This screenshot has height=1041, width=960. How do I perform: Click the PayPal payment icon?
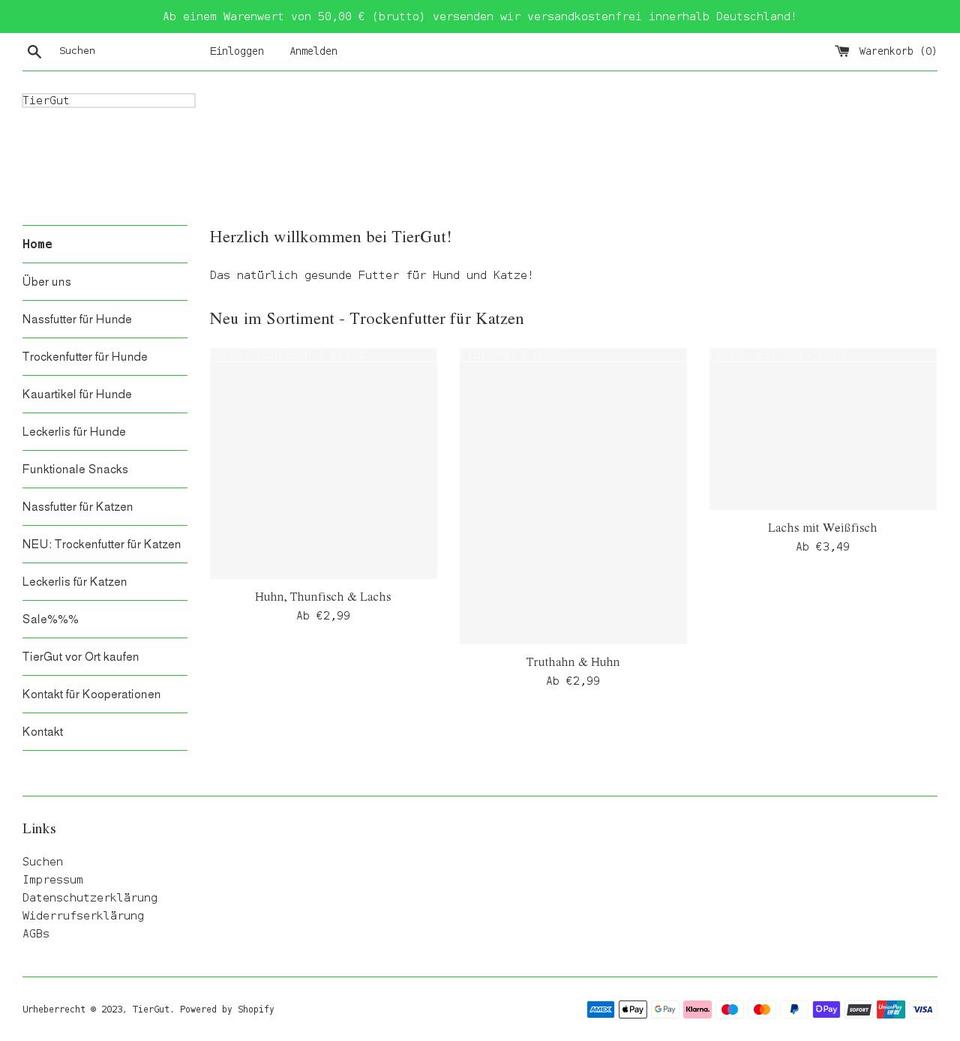[794, 1009]
